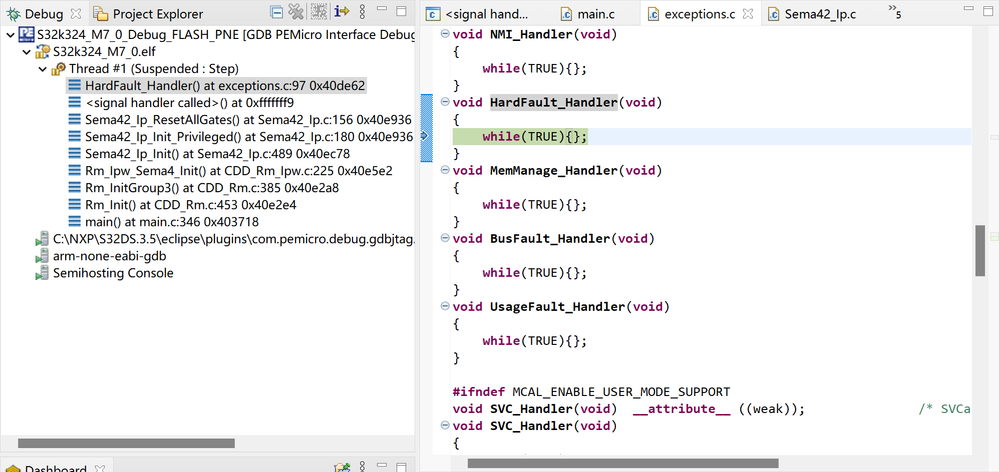The width and height of the screenshot is (999, 472).
Task: Show hidden editor tabs list (»5)
Action: point(894,10)
